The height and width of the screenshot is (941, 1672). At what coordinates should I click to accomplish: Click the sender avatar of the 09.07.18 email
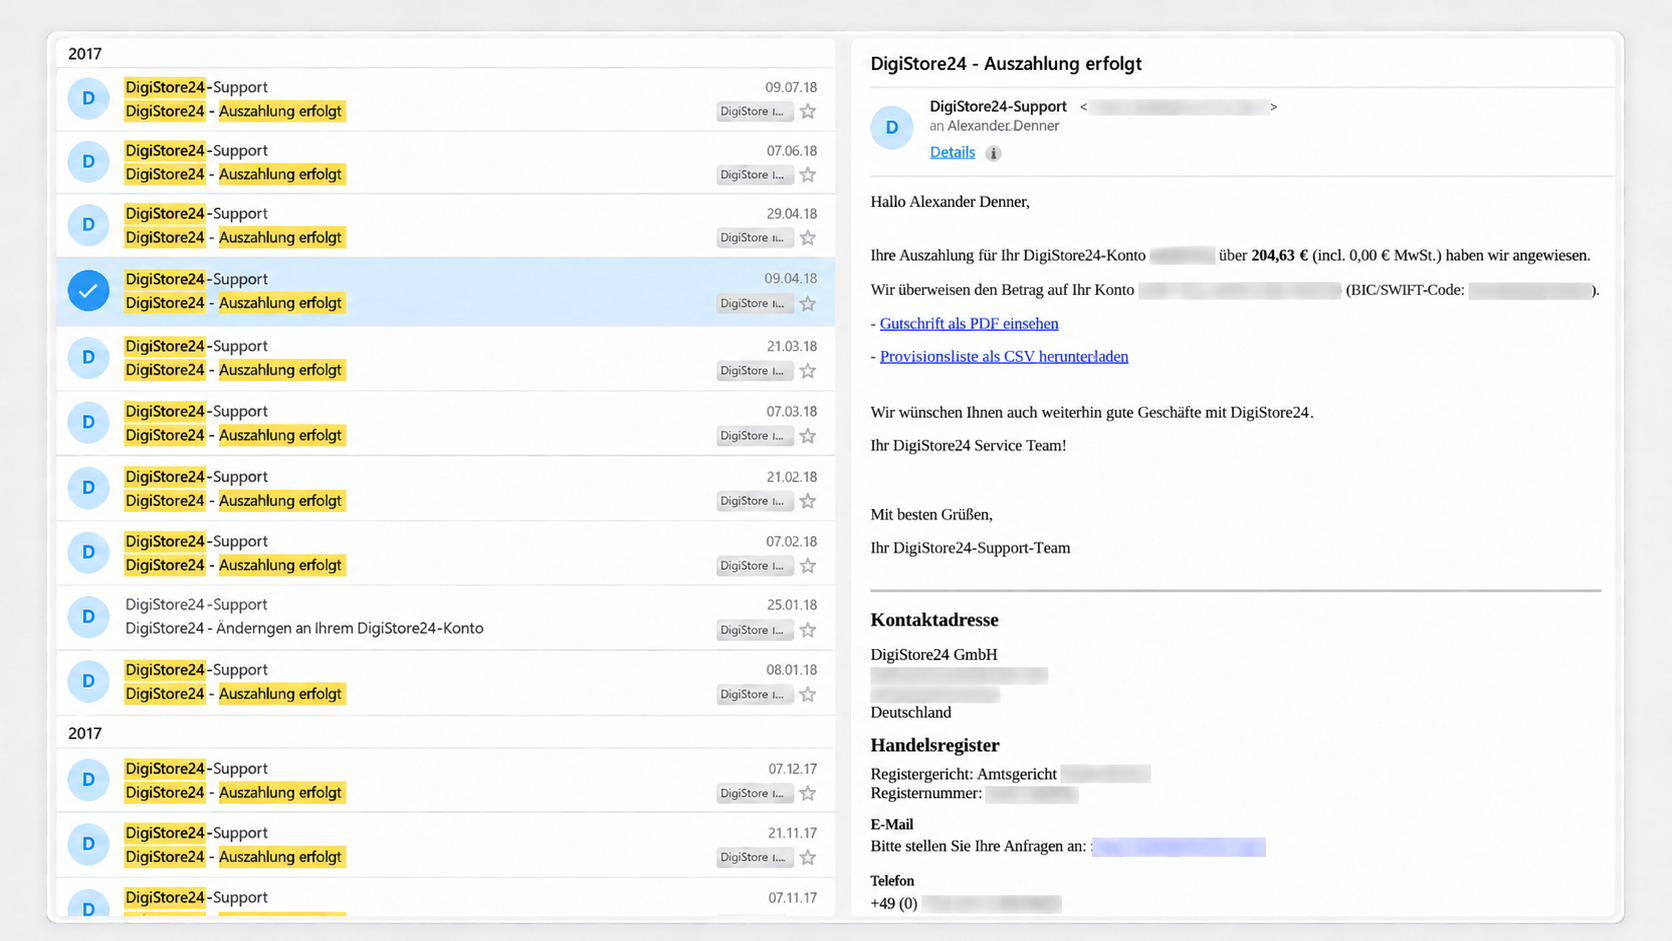click(x=89, y=98)
